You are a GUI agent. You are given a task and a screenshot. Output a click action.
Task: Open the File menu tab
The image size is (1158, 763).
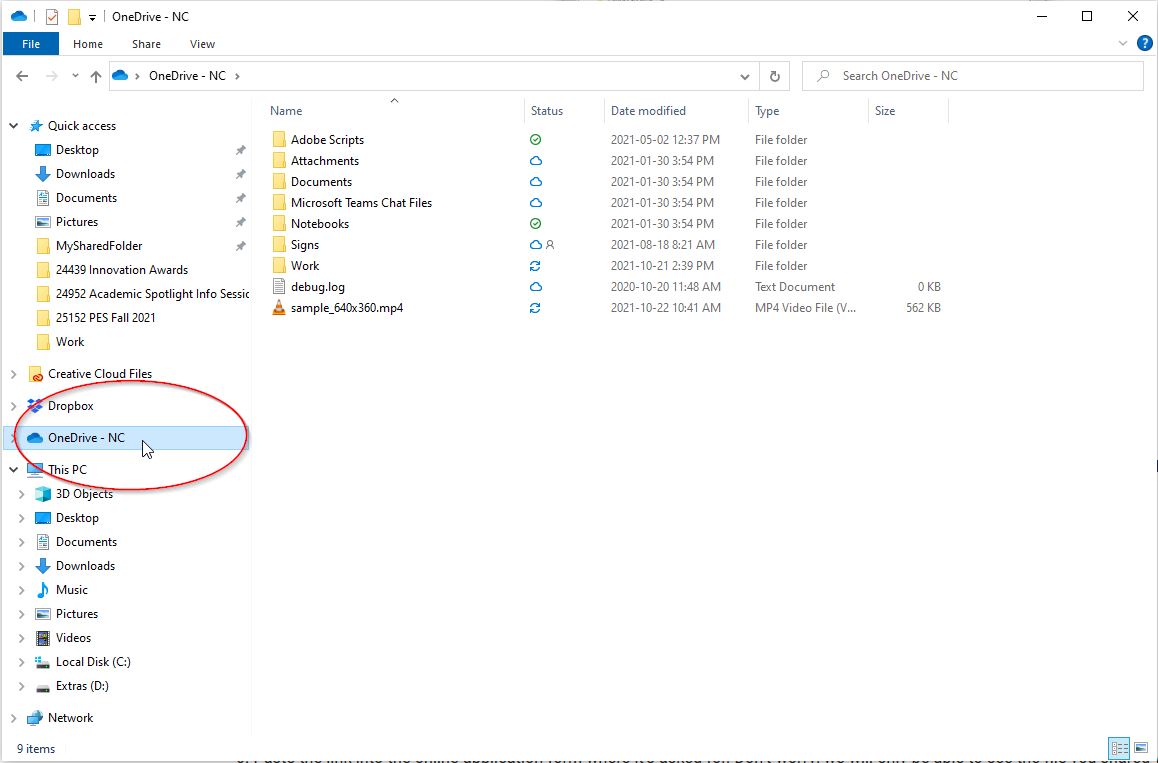pos(31,44)
